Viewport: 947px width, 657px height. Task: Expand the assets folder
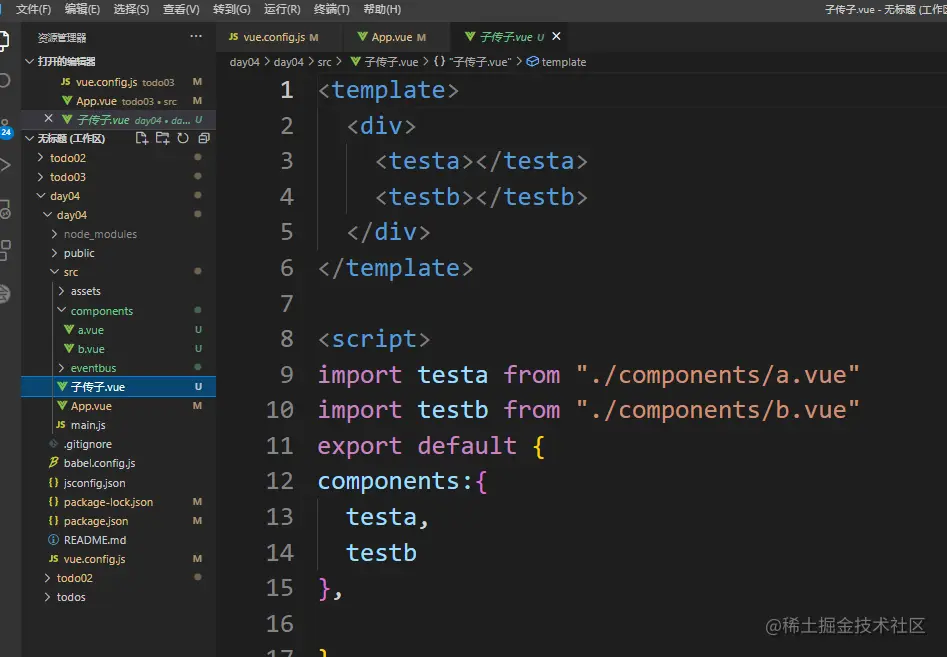(x=61, y=291)
